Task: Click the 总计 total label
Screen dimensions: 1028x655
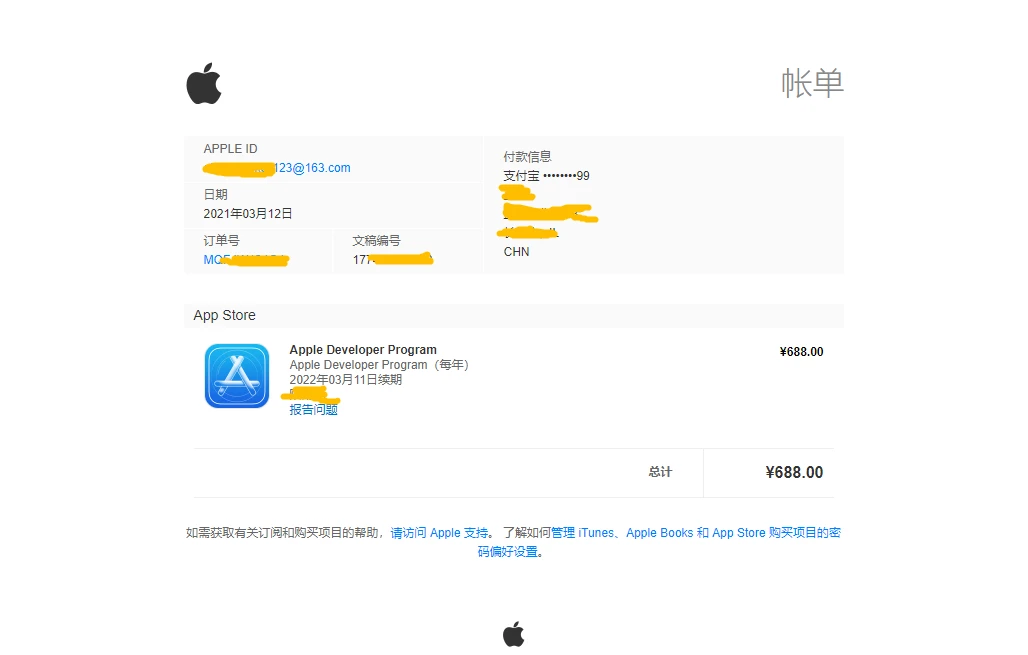Action: coord(660,472)
